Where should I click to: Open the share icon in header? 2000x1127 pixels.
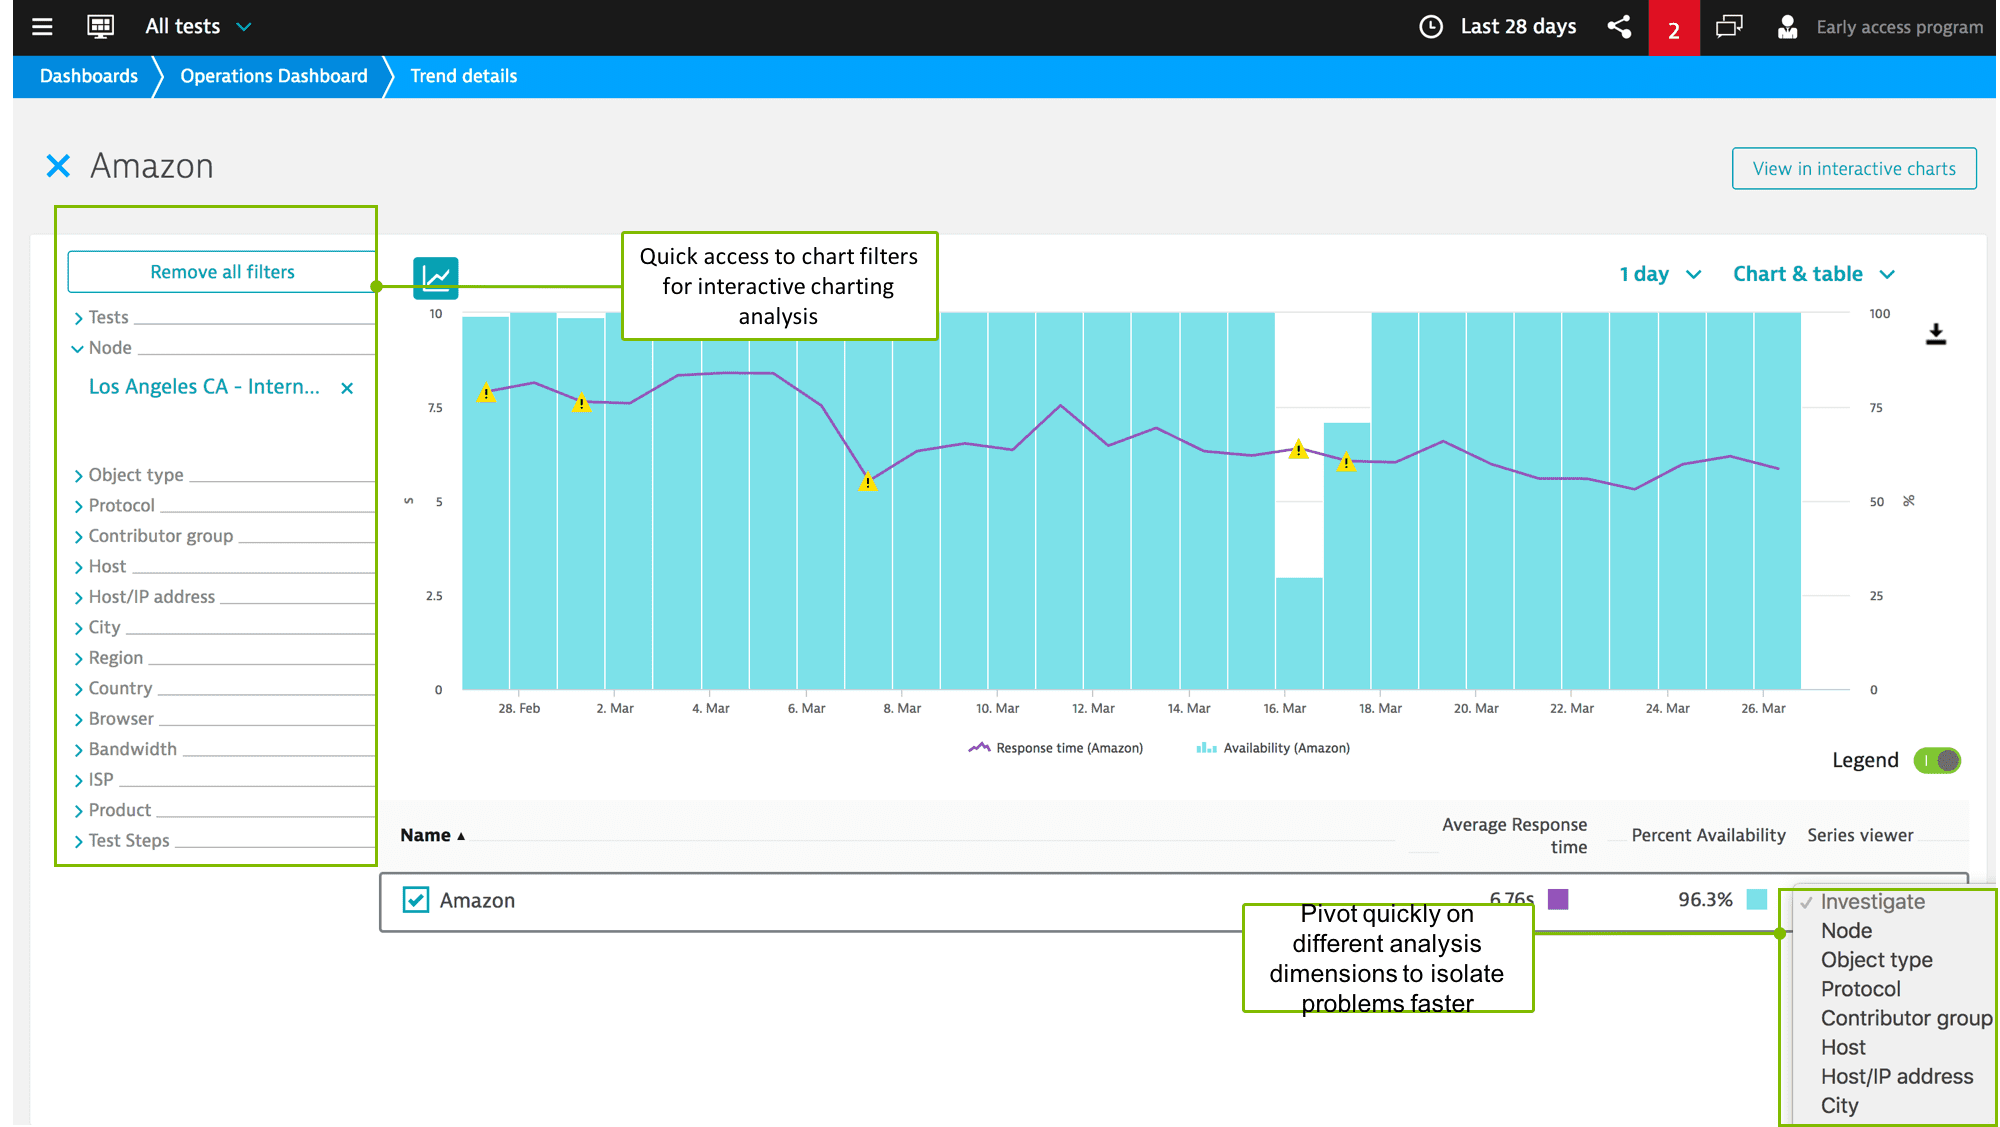(1619, 27)
